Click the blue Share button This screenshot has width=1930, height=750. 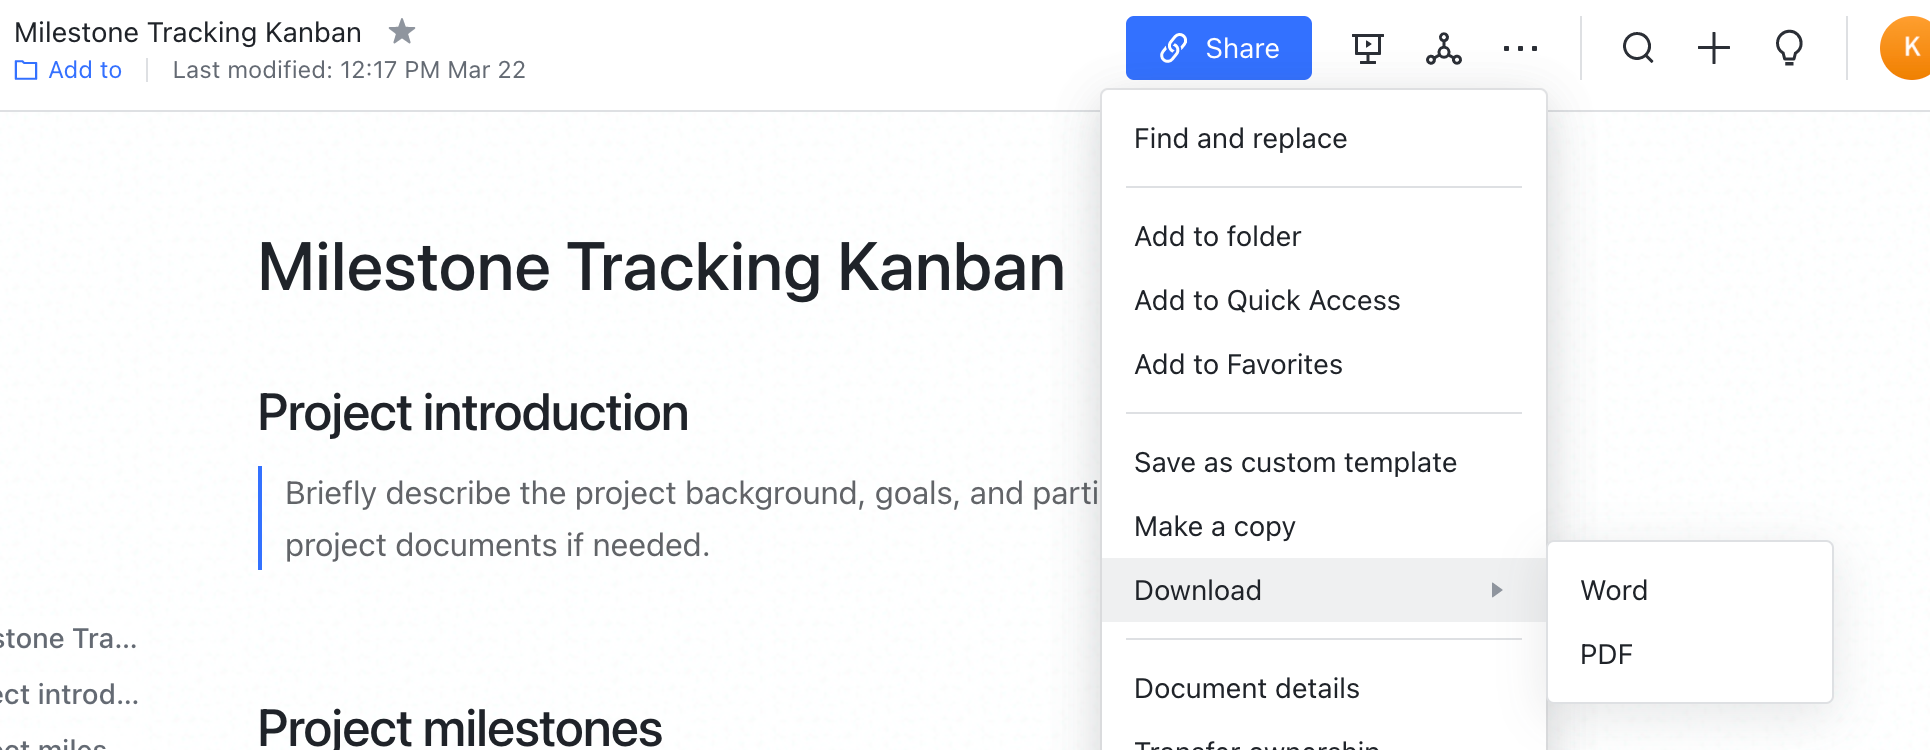1218,48
